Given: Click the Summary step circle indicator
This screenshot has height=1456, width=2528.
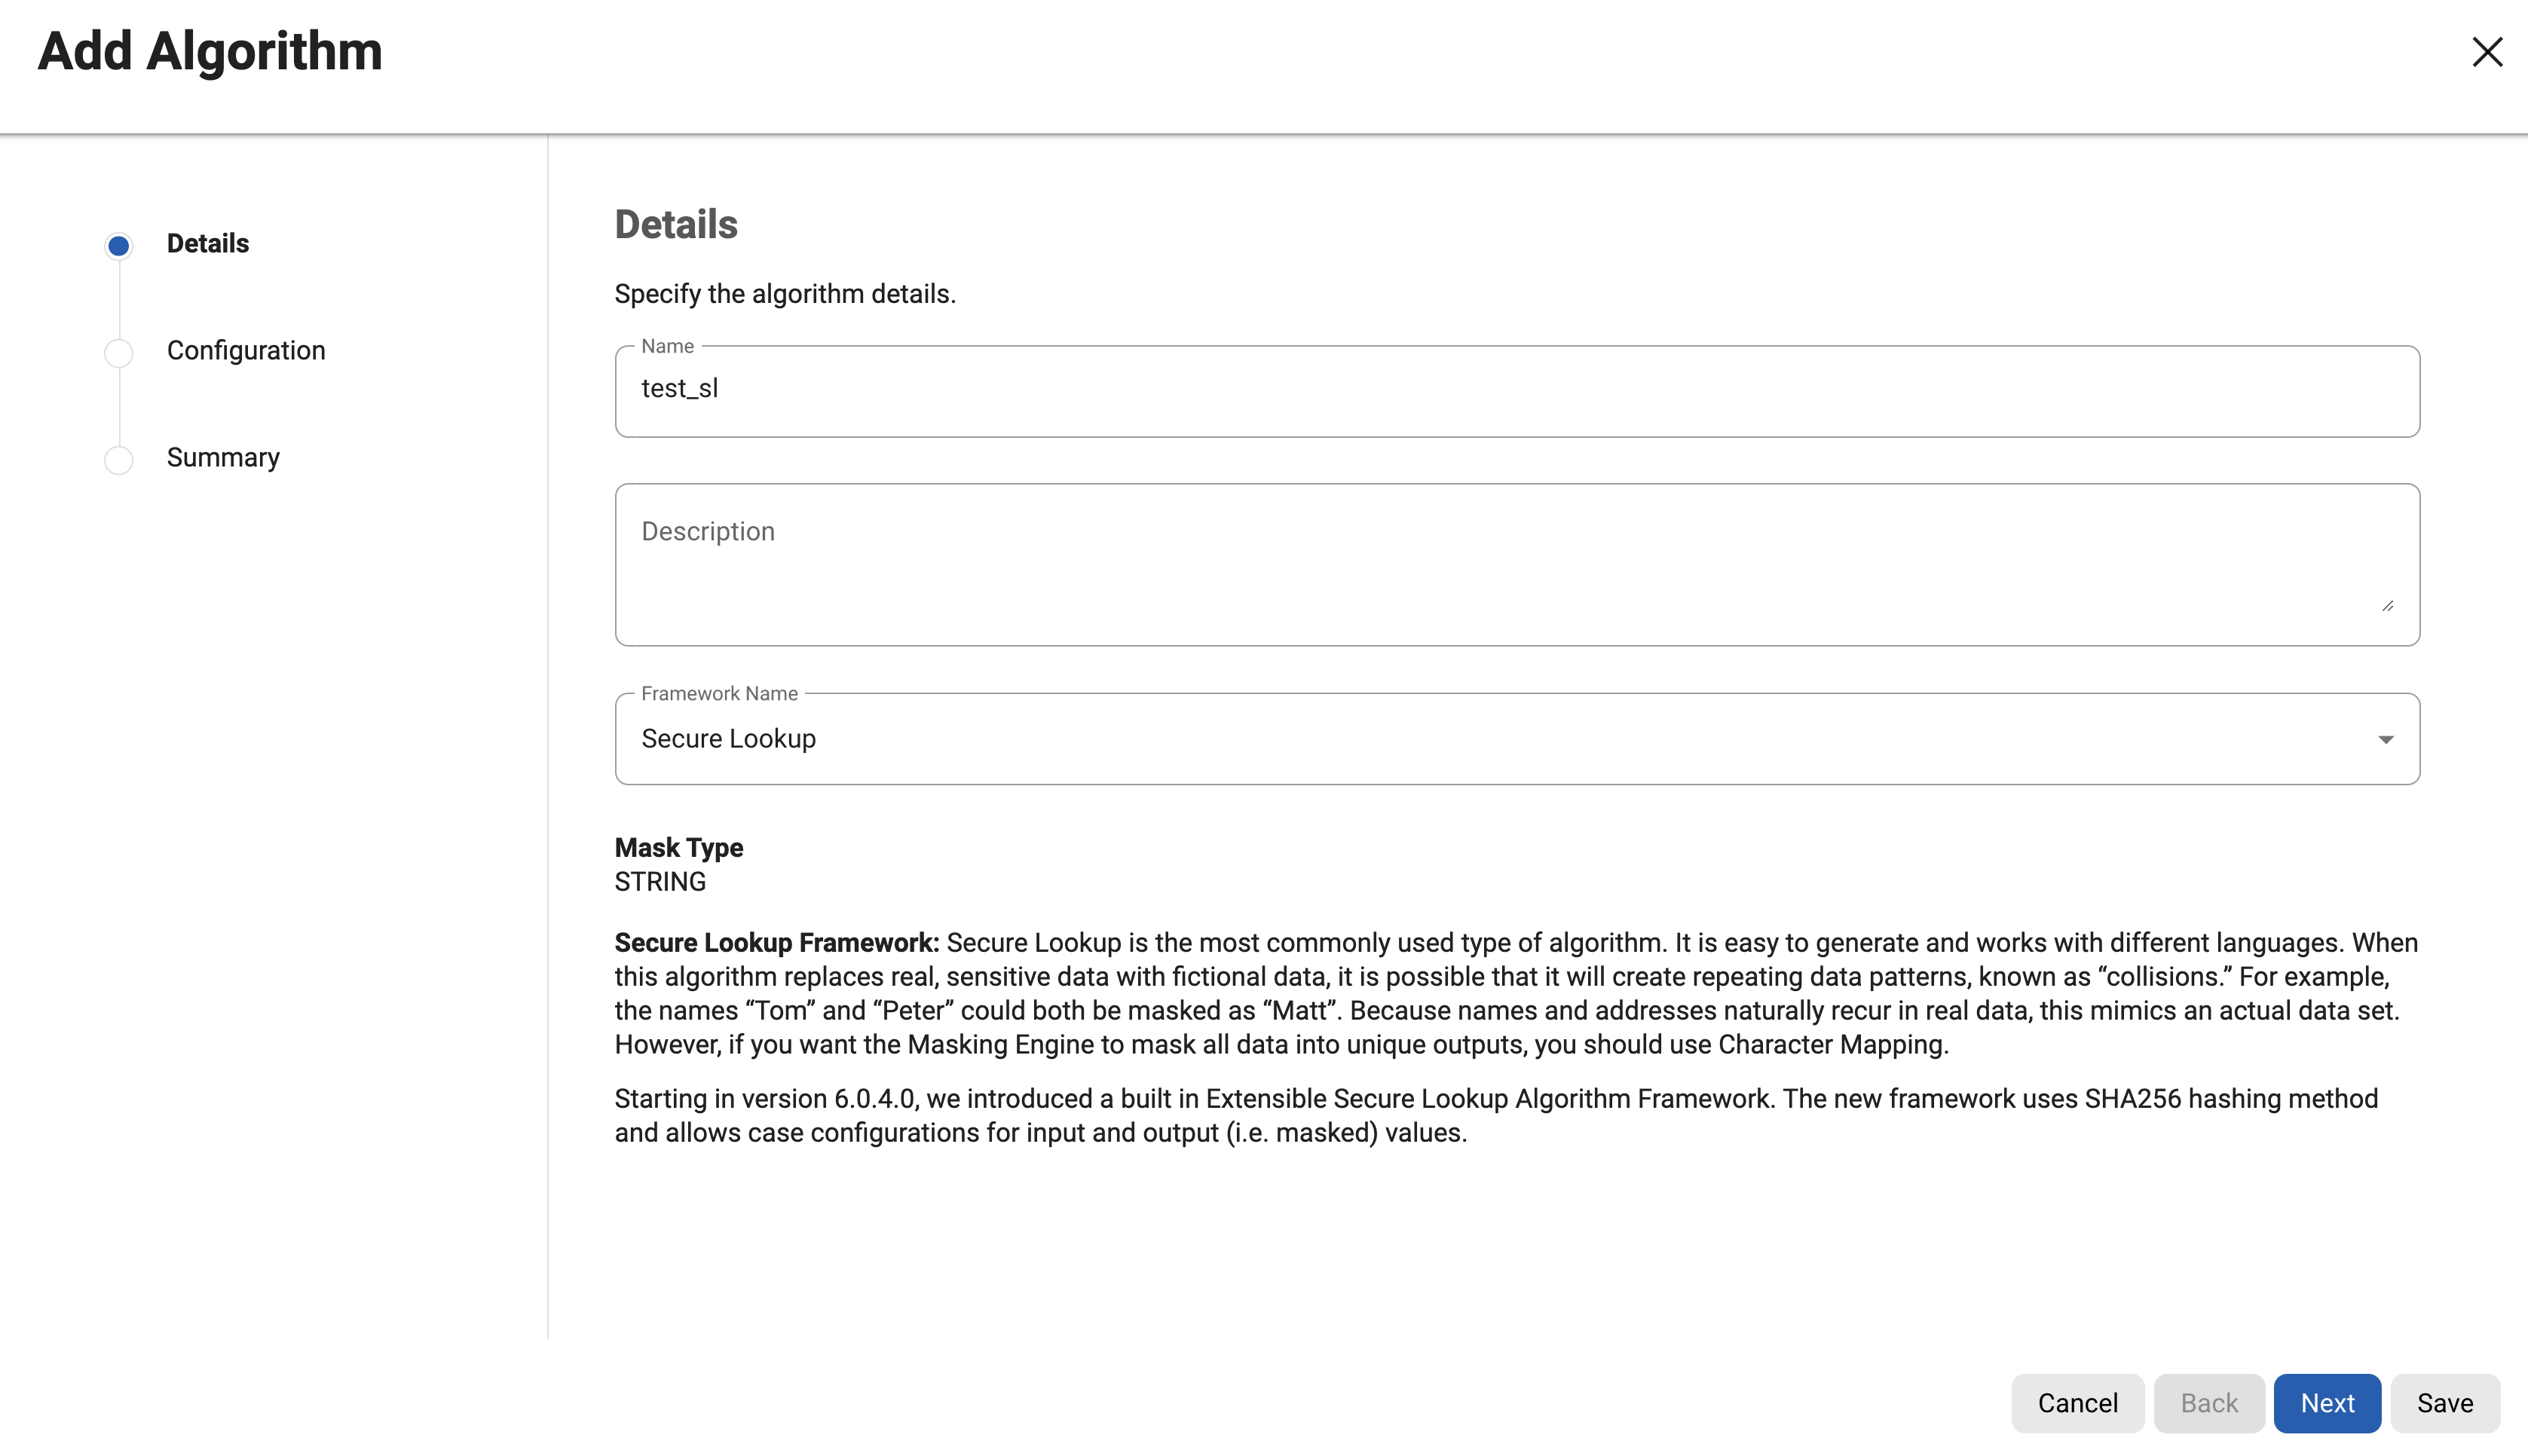Looking at the screenshot, I should (119, 460).
